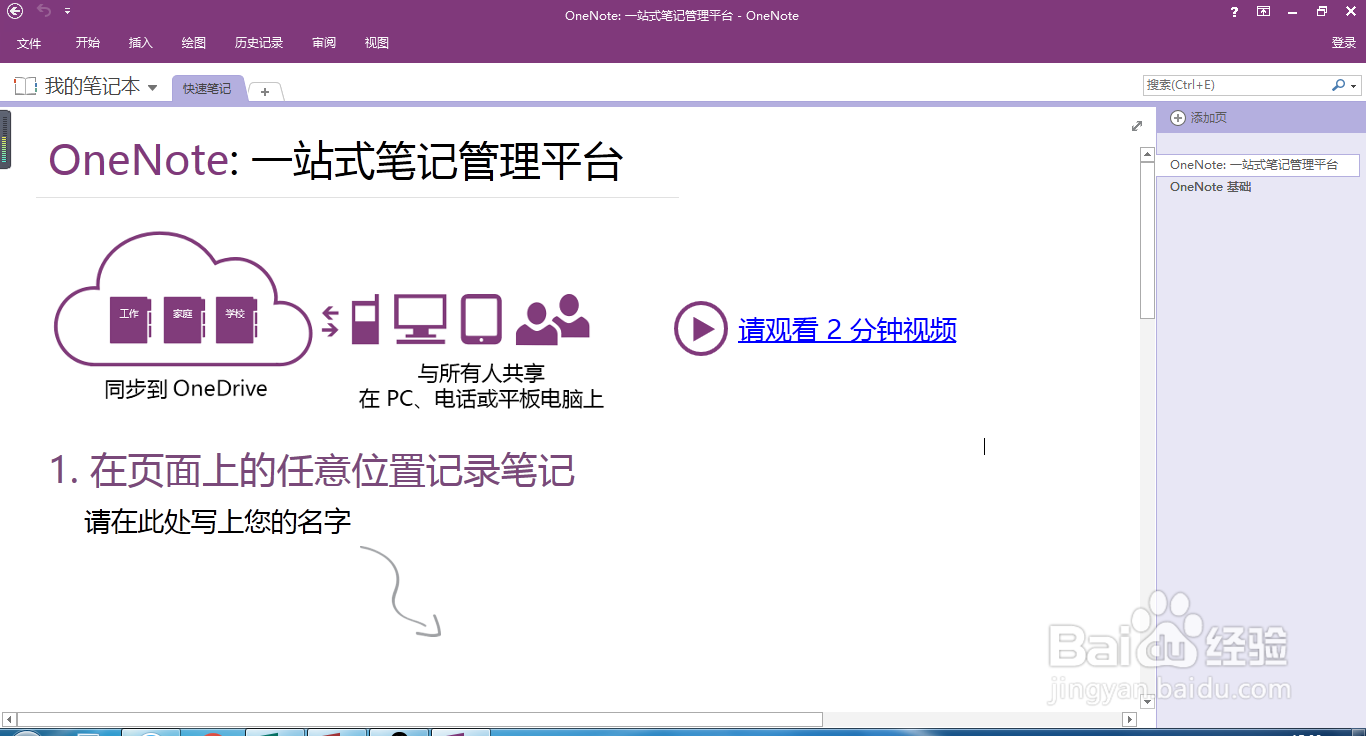
Task: Open the 文件 menu
Action: pyautogui.click(x=29, y=43)
